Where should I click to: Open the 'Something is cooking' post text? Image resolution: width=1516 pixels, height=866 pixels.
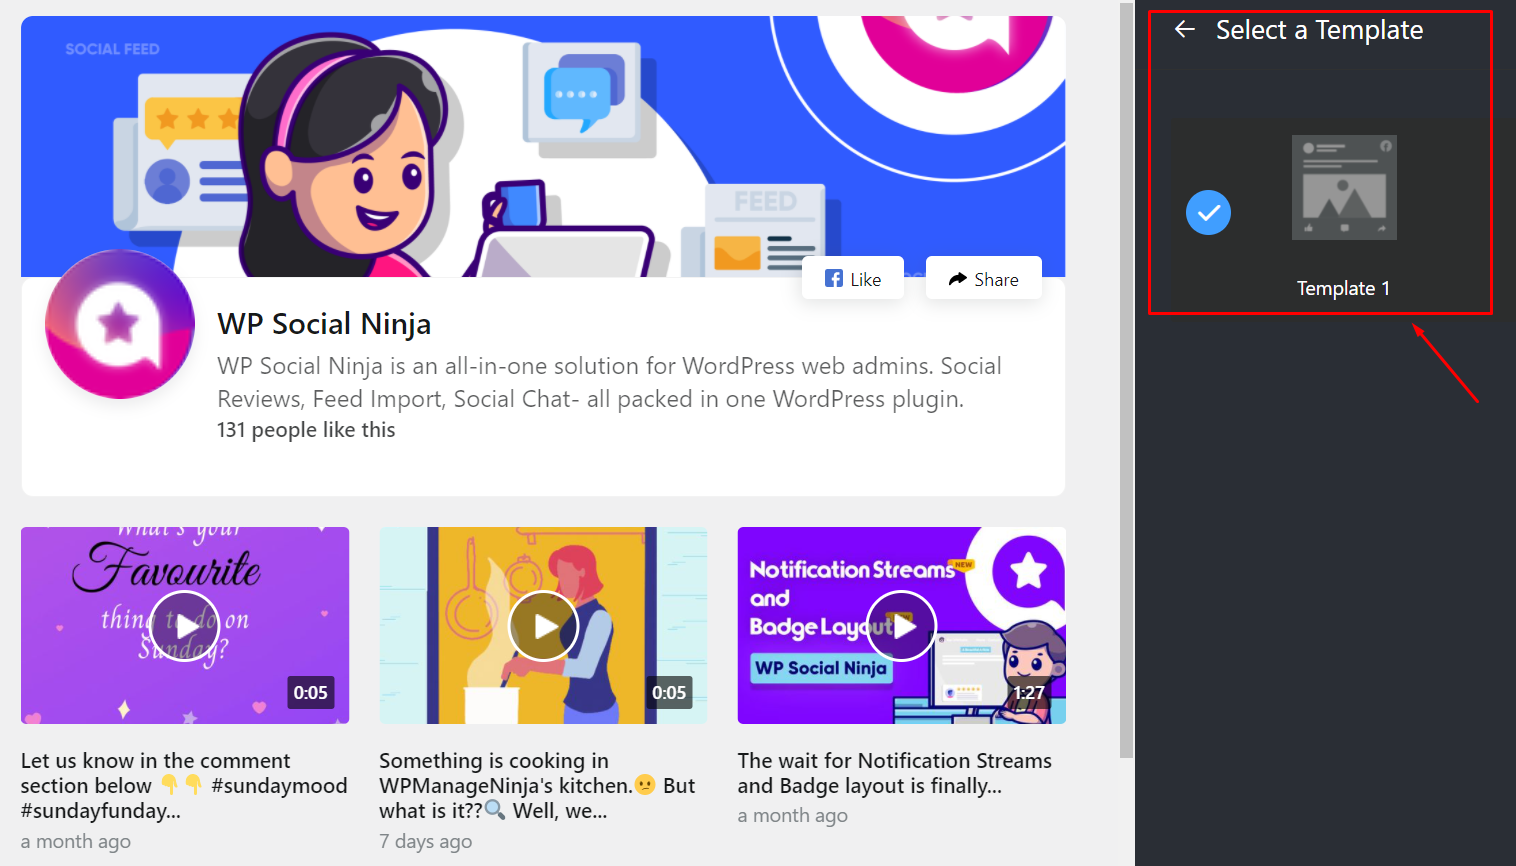click(537, 786)
